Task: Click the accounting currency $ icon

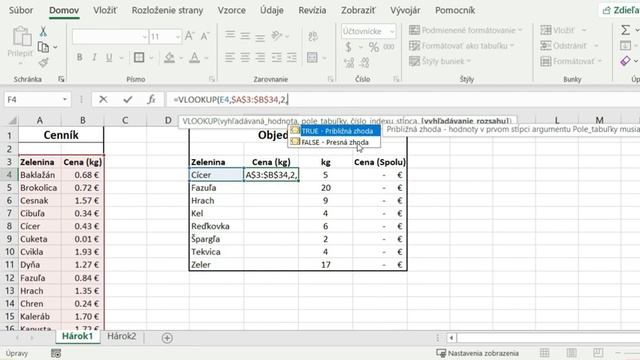Action: pyautogui.click(x=348, y=47)
